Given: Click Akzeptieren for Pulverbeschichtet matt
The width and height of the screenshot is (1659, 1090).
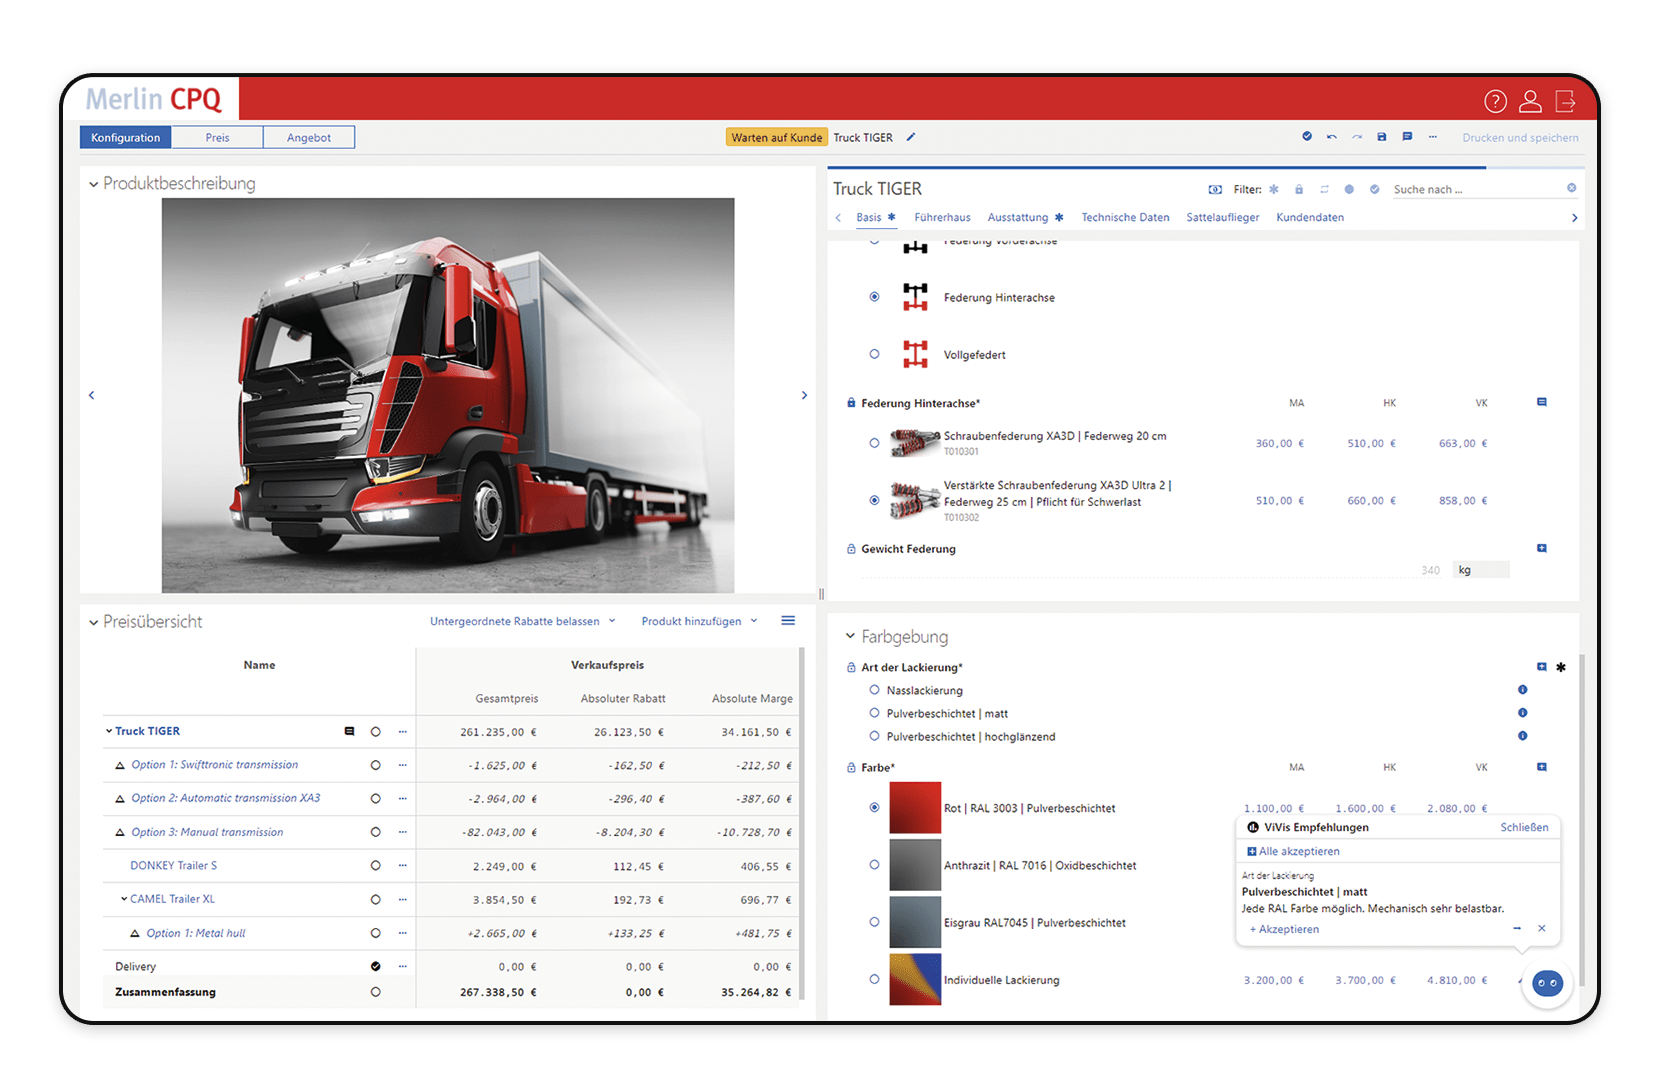Looking at the screenshot, I should click(1284, 929).
